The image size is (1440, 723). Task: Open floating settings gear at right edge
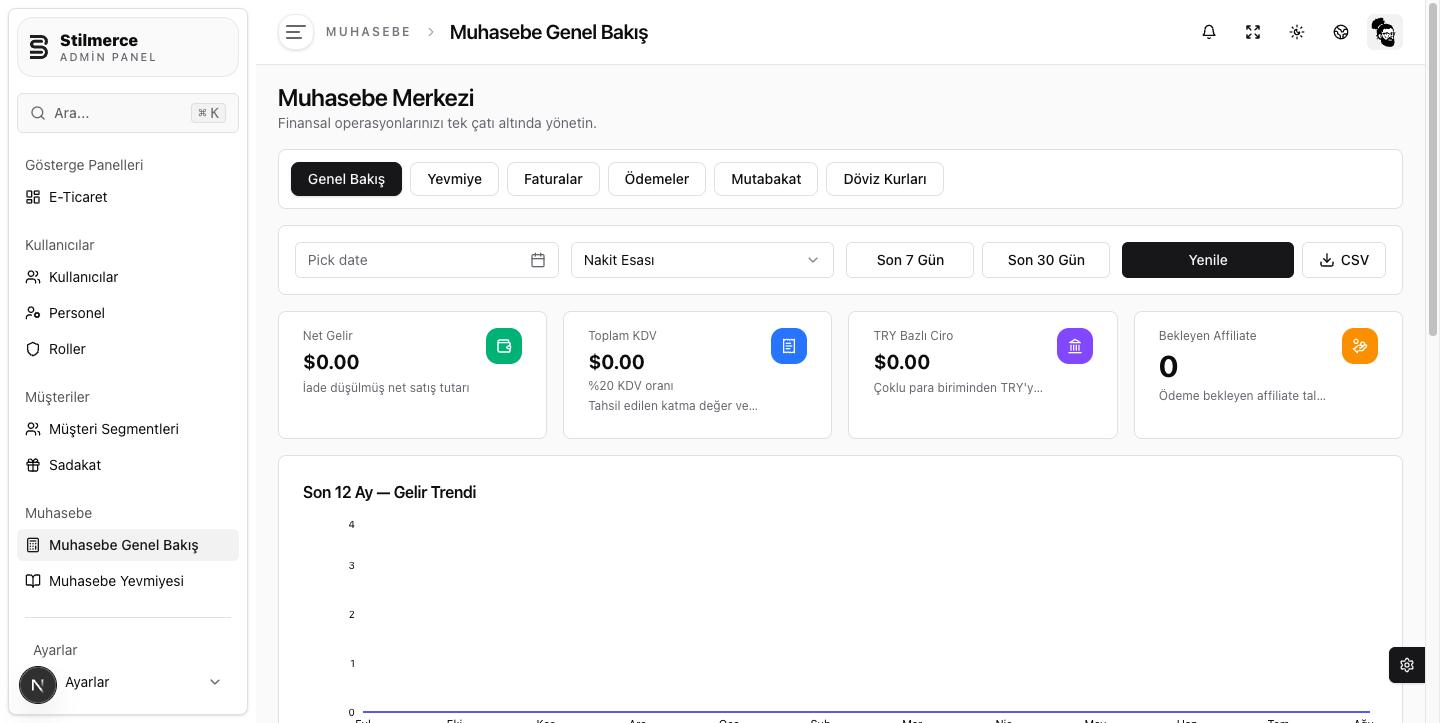point(1407,665)
